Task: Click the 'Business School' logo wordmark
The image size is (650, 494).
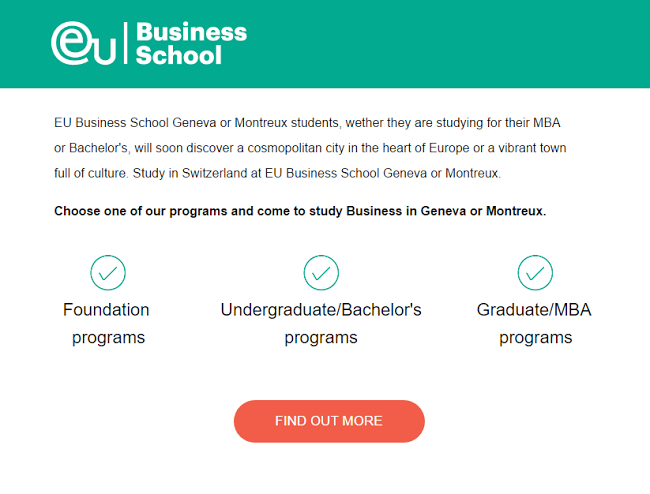Action: (191, 43)
